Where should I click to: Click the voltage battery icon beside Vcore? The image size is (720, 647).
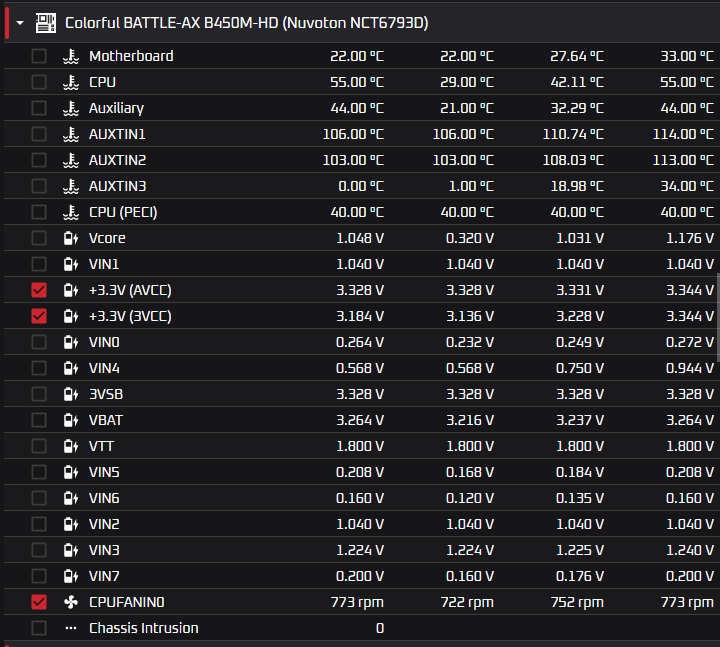(x=70, y=238)
